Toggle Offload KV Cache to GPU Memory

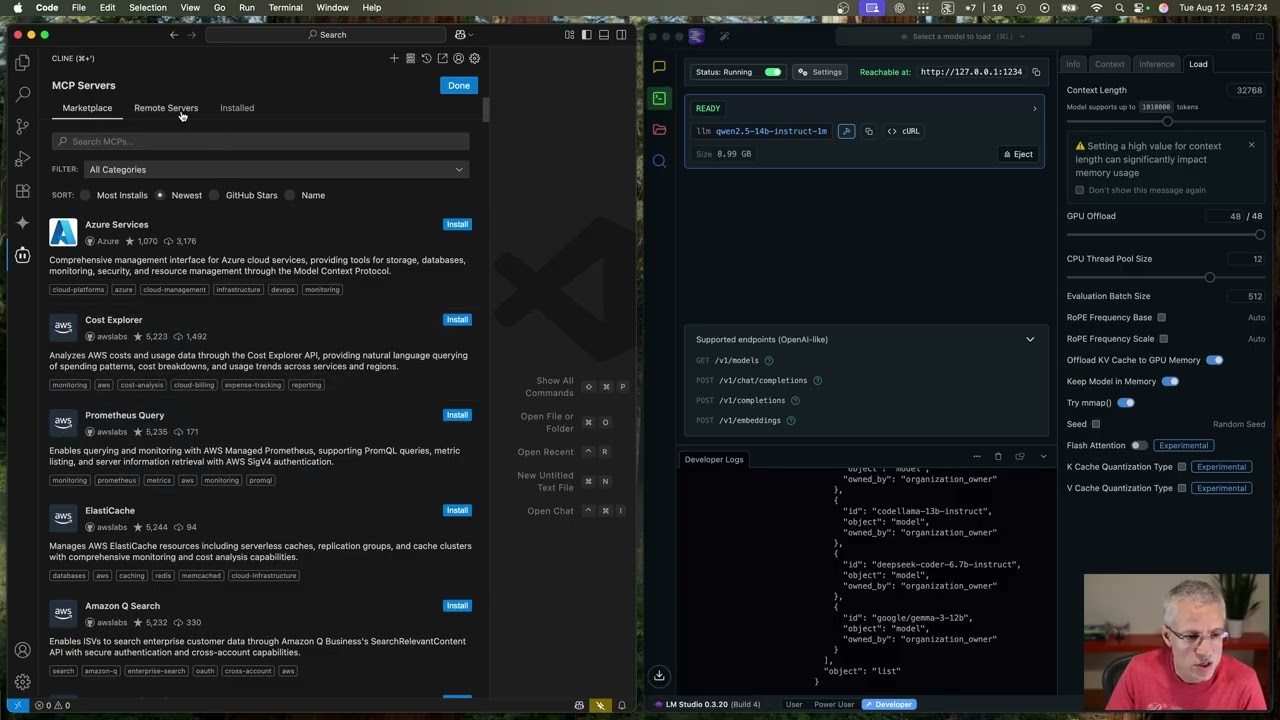click(1214, 360)
